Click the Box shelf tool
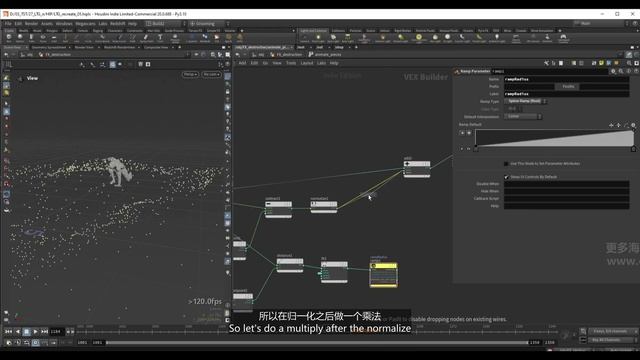640x360 pixels. coord(9,38)
